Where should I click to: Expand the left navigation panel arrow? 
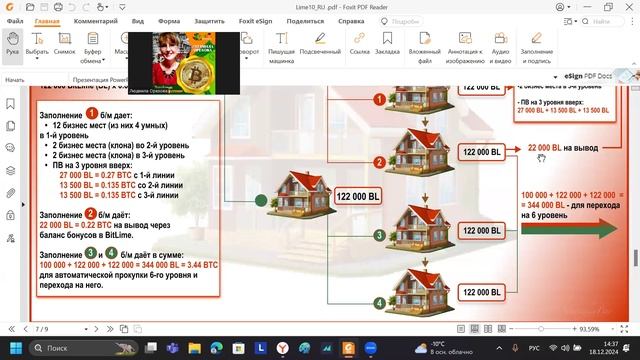(x=23, y=204)
